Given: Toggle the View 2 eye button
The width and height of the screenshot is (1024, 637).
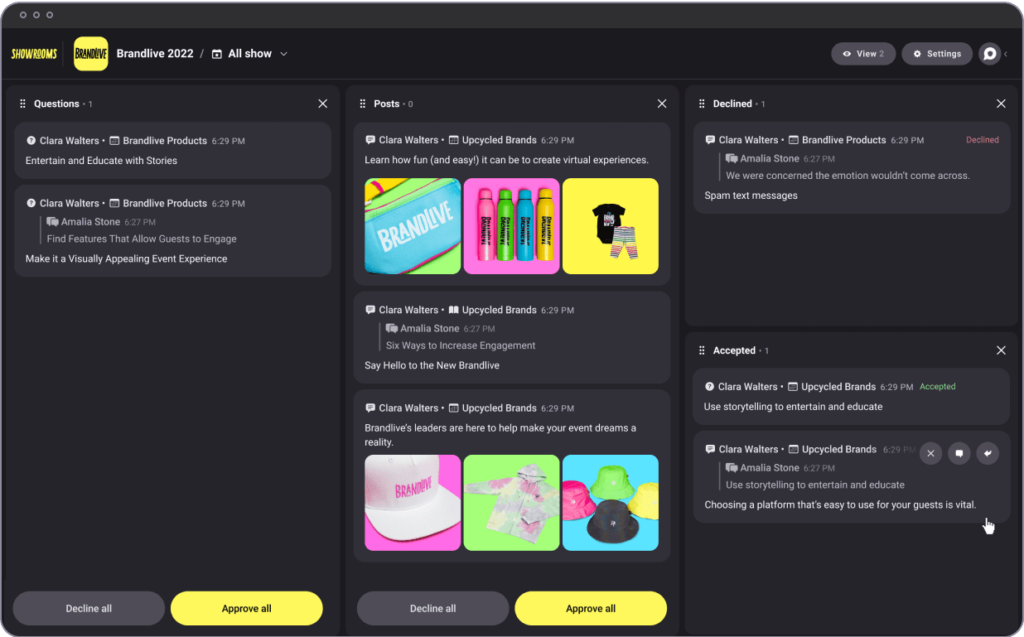Looking at the screenshot, I should [x=863, y=54].
